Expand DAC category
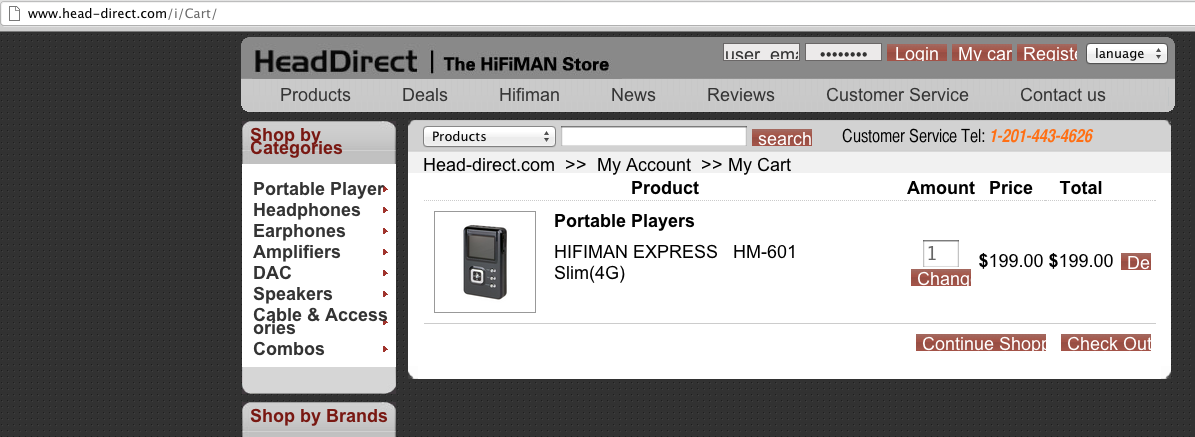The height and width of the screenshot is (437, 1195). coord(321,273)
